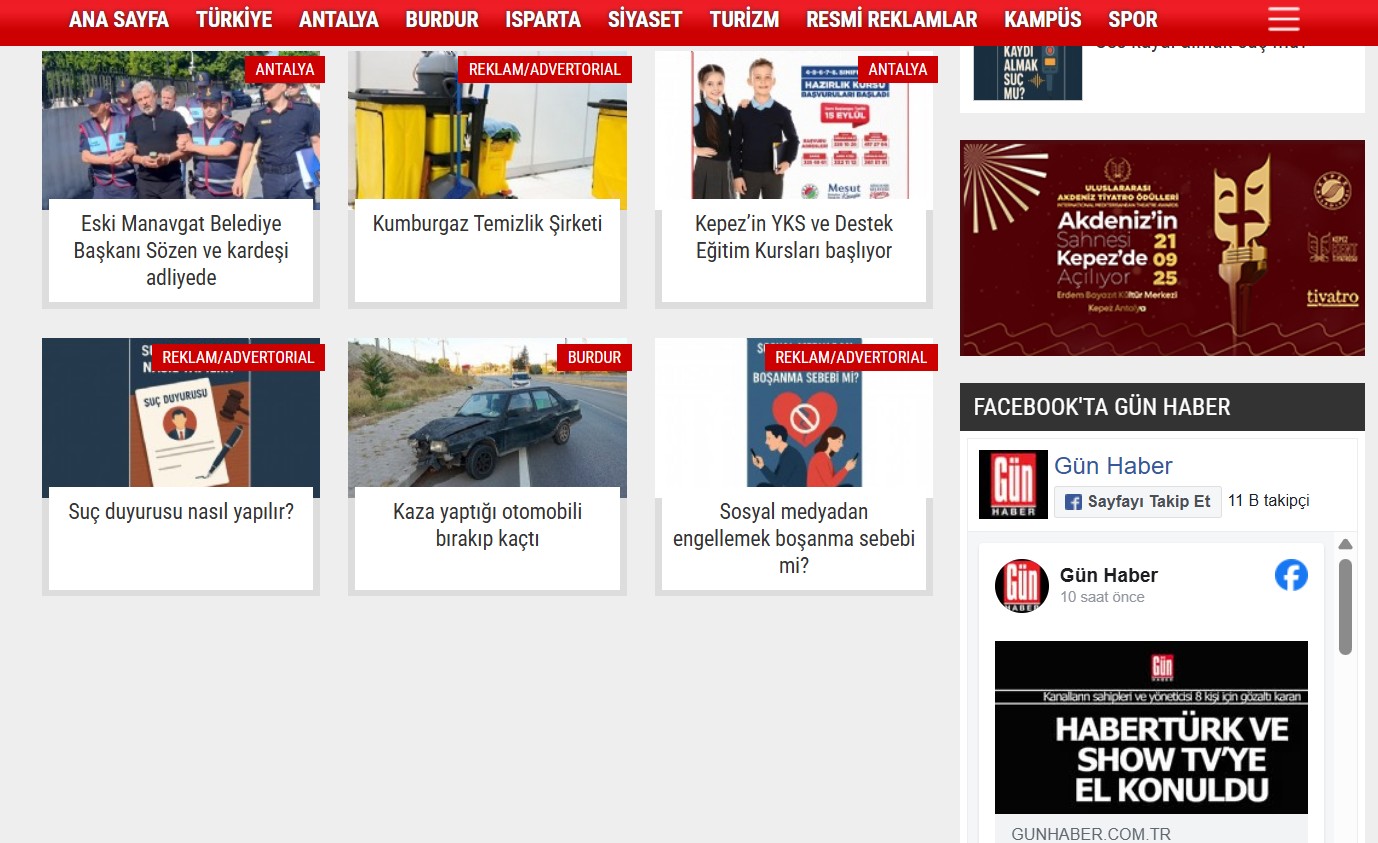Click the blue Facebook logo icon

(1291, 575)
